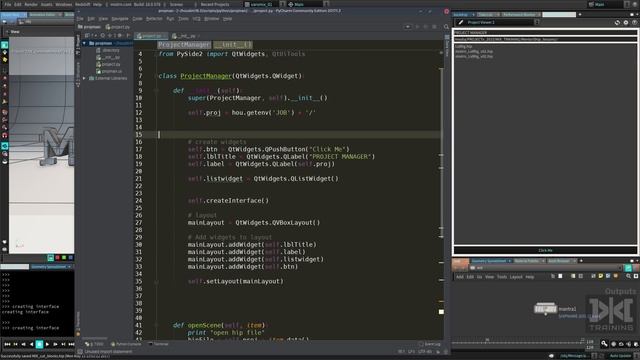
Task: Click the 'Click Me' button in Project Manager
Action: point(545,250)
